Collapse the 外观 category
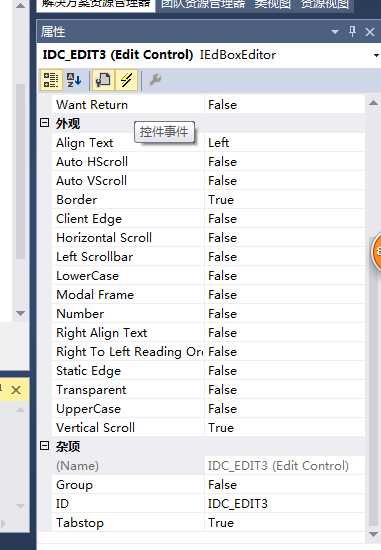381x550 pixels. [44, 123]
